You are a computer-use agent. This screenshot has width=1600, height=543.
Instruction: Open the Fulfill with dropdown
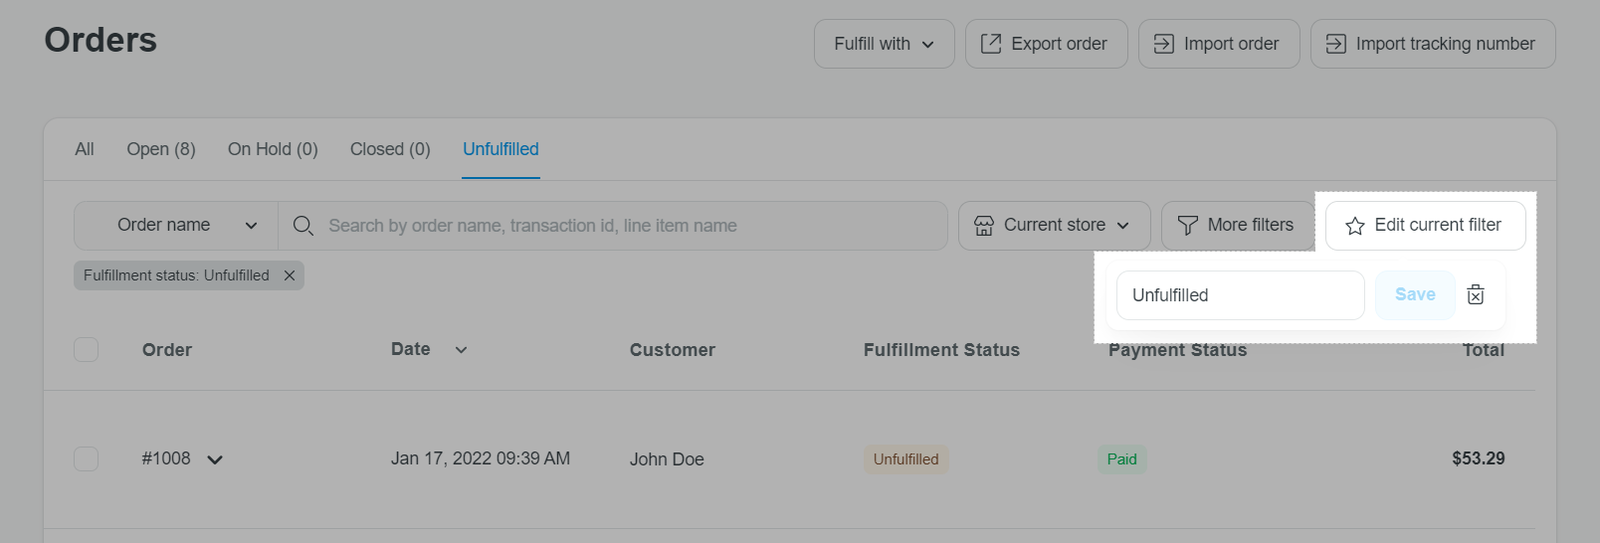(x=884, y=44)
